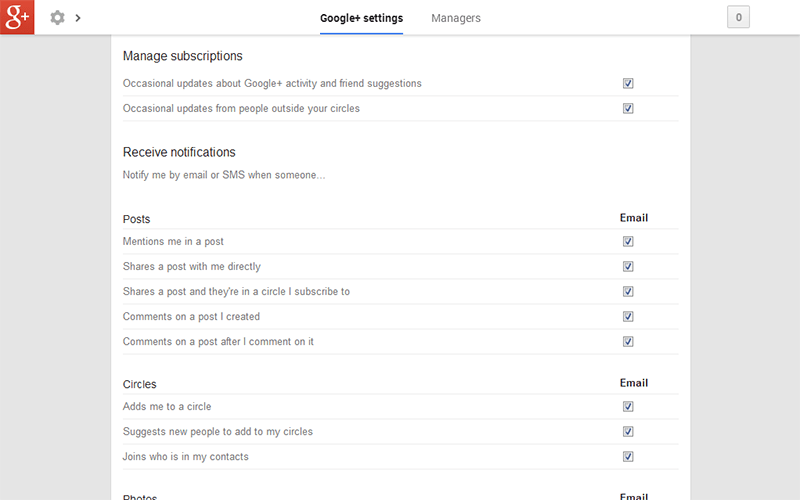Select the Receive notifications heading
800x500 pixels.
click(179, 152)
